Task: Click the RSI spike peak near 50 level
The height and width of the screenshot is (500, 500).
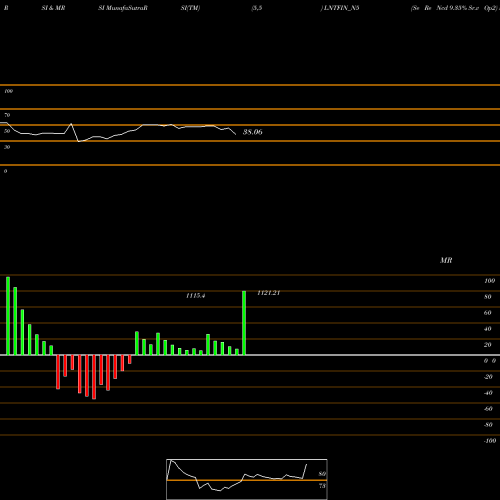Action: 71,124
